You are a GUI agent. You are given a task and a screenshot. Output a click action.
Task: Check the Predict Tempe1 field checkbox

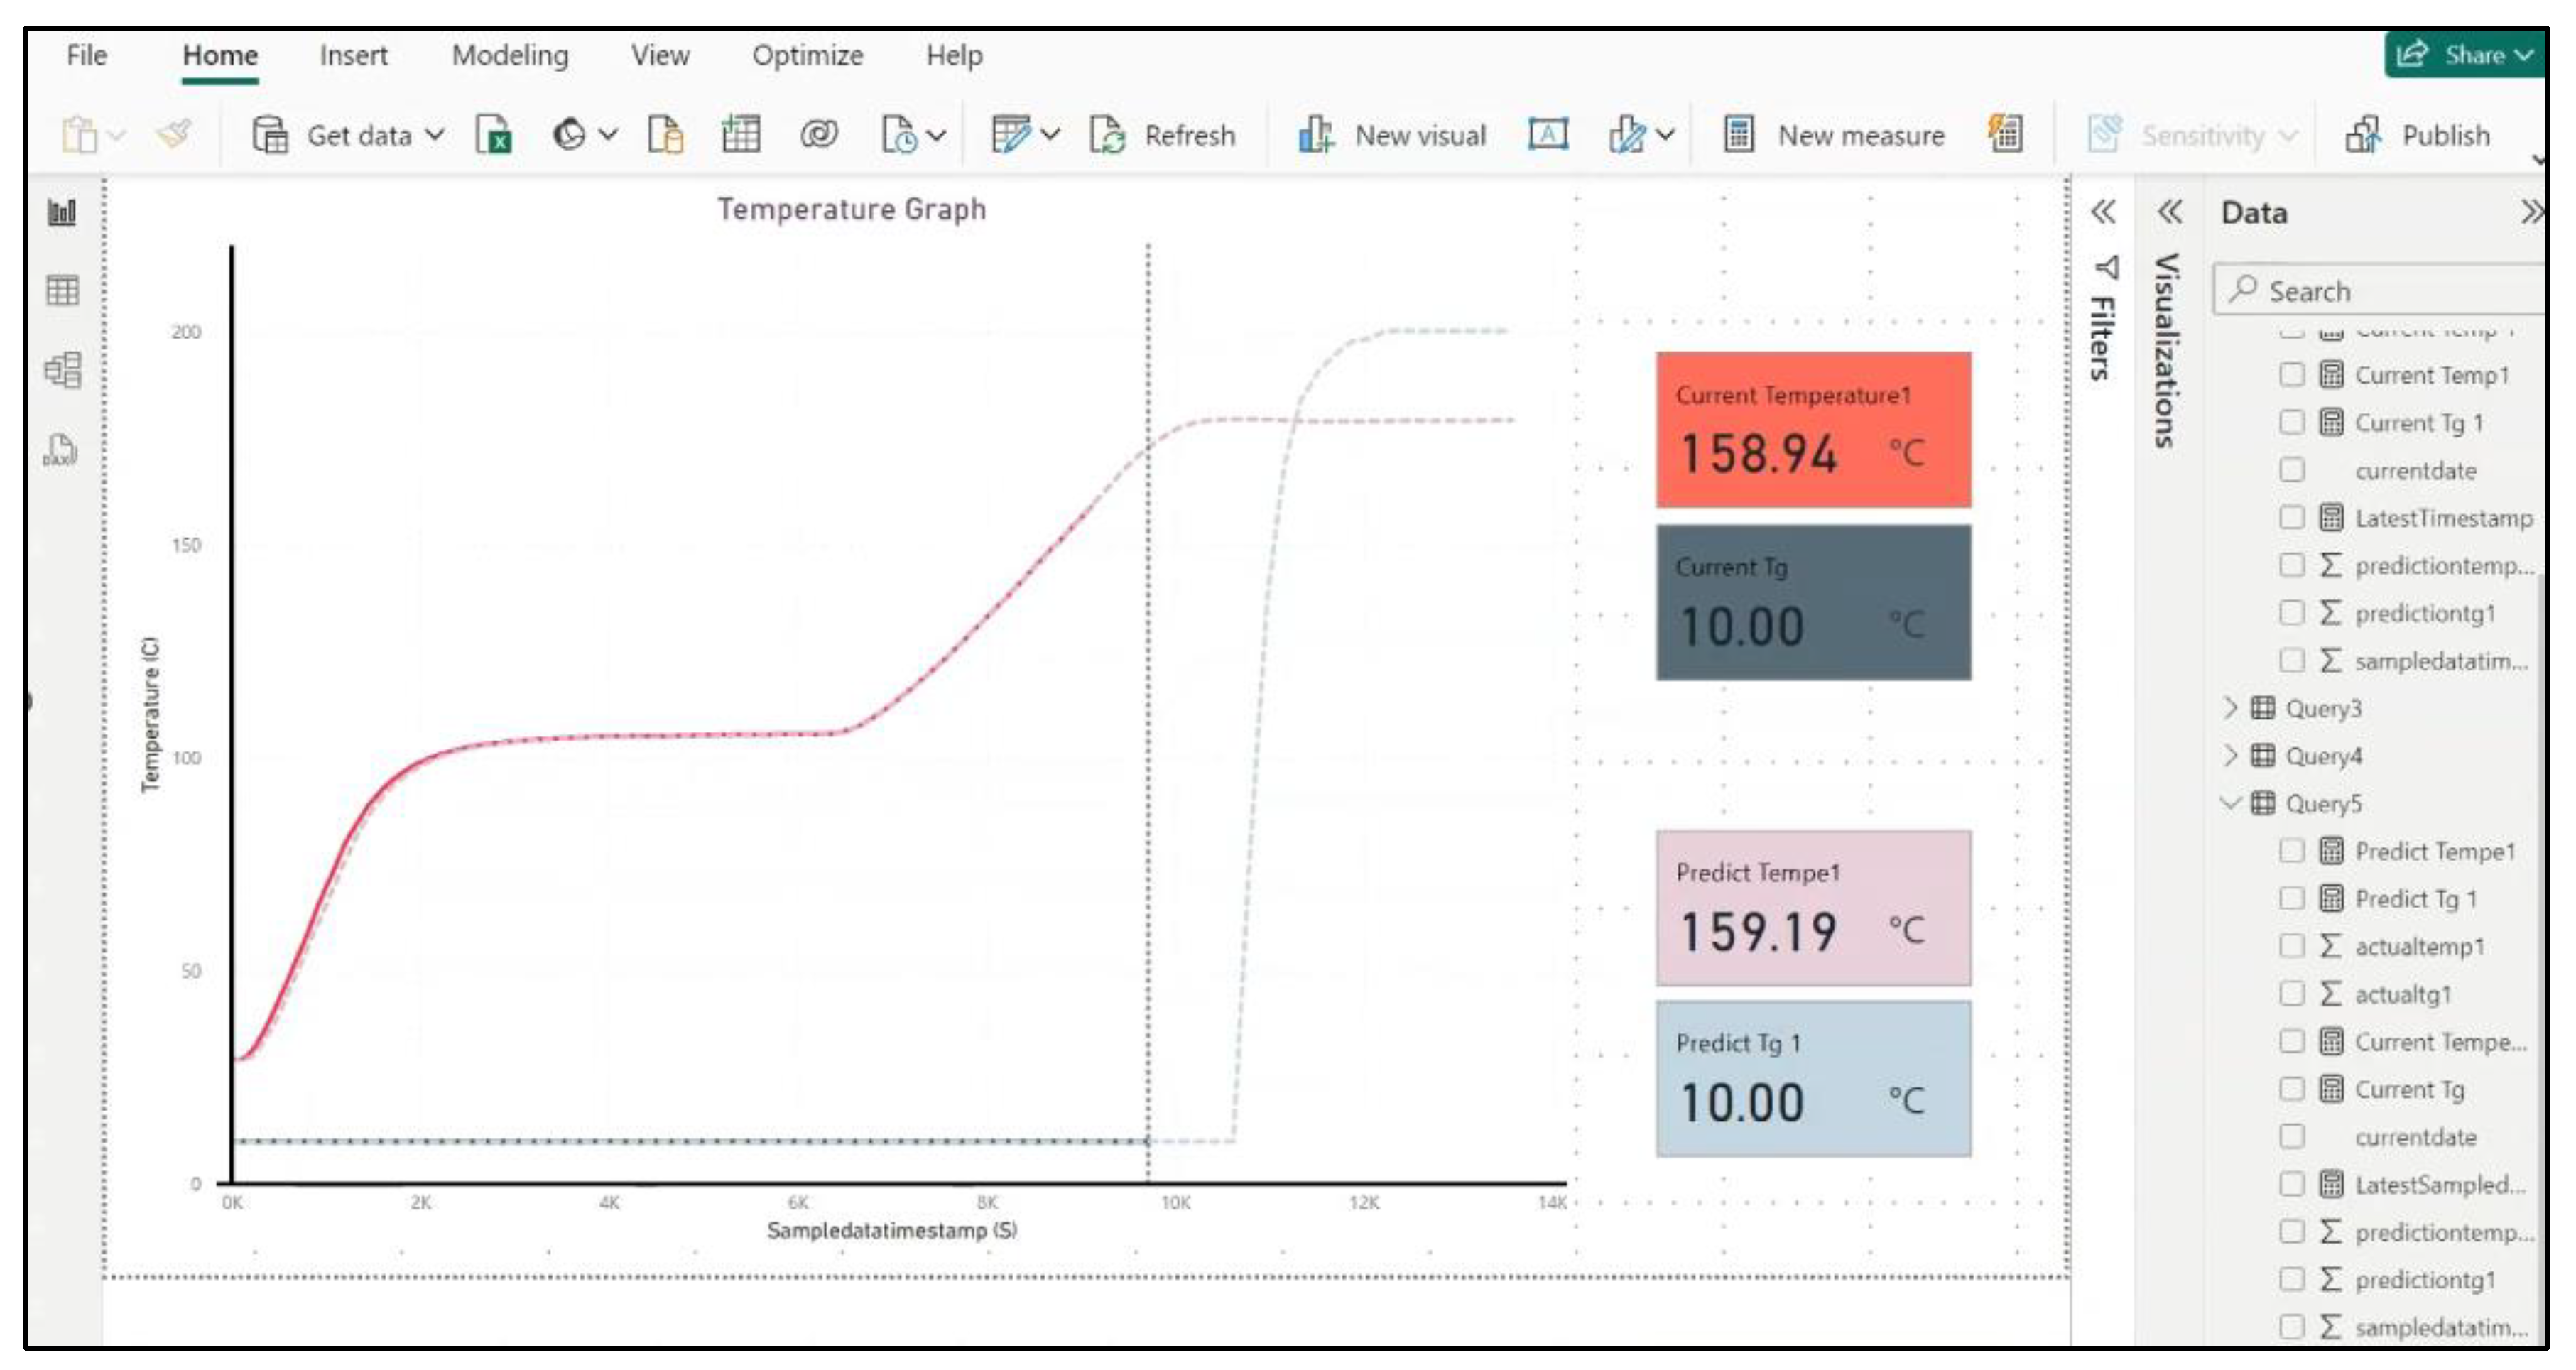(2291, 851)
